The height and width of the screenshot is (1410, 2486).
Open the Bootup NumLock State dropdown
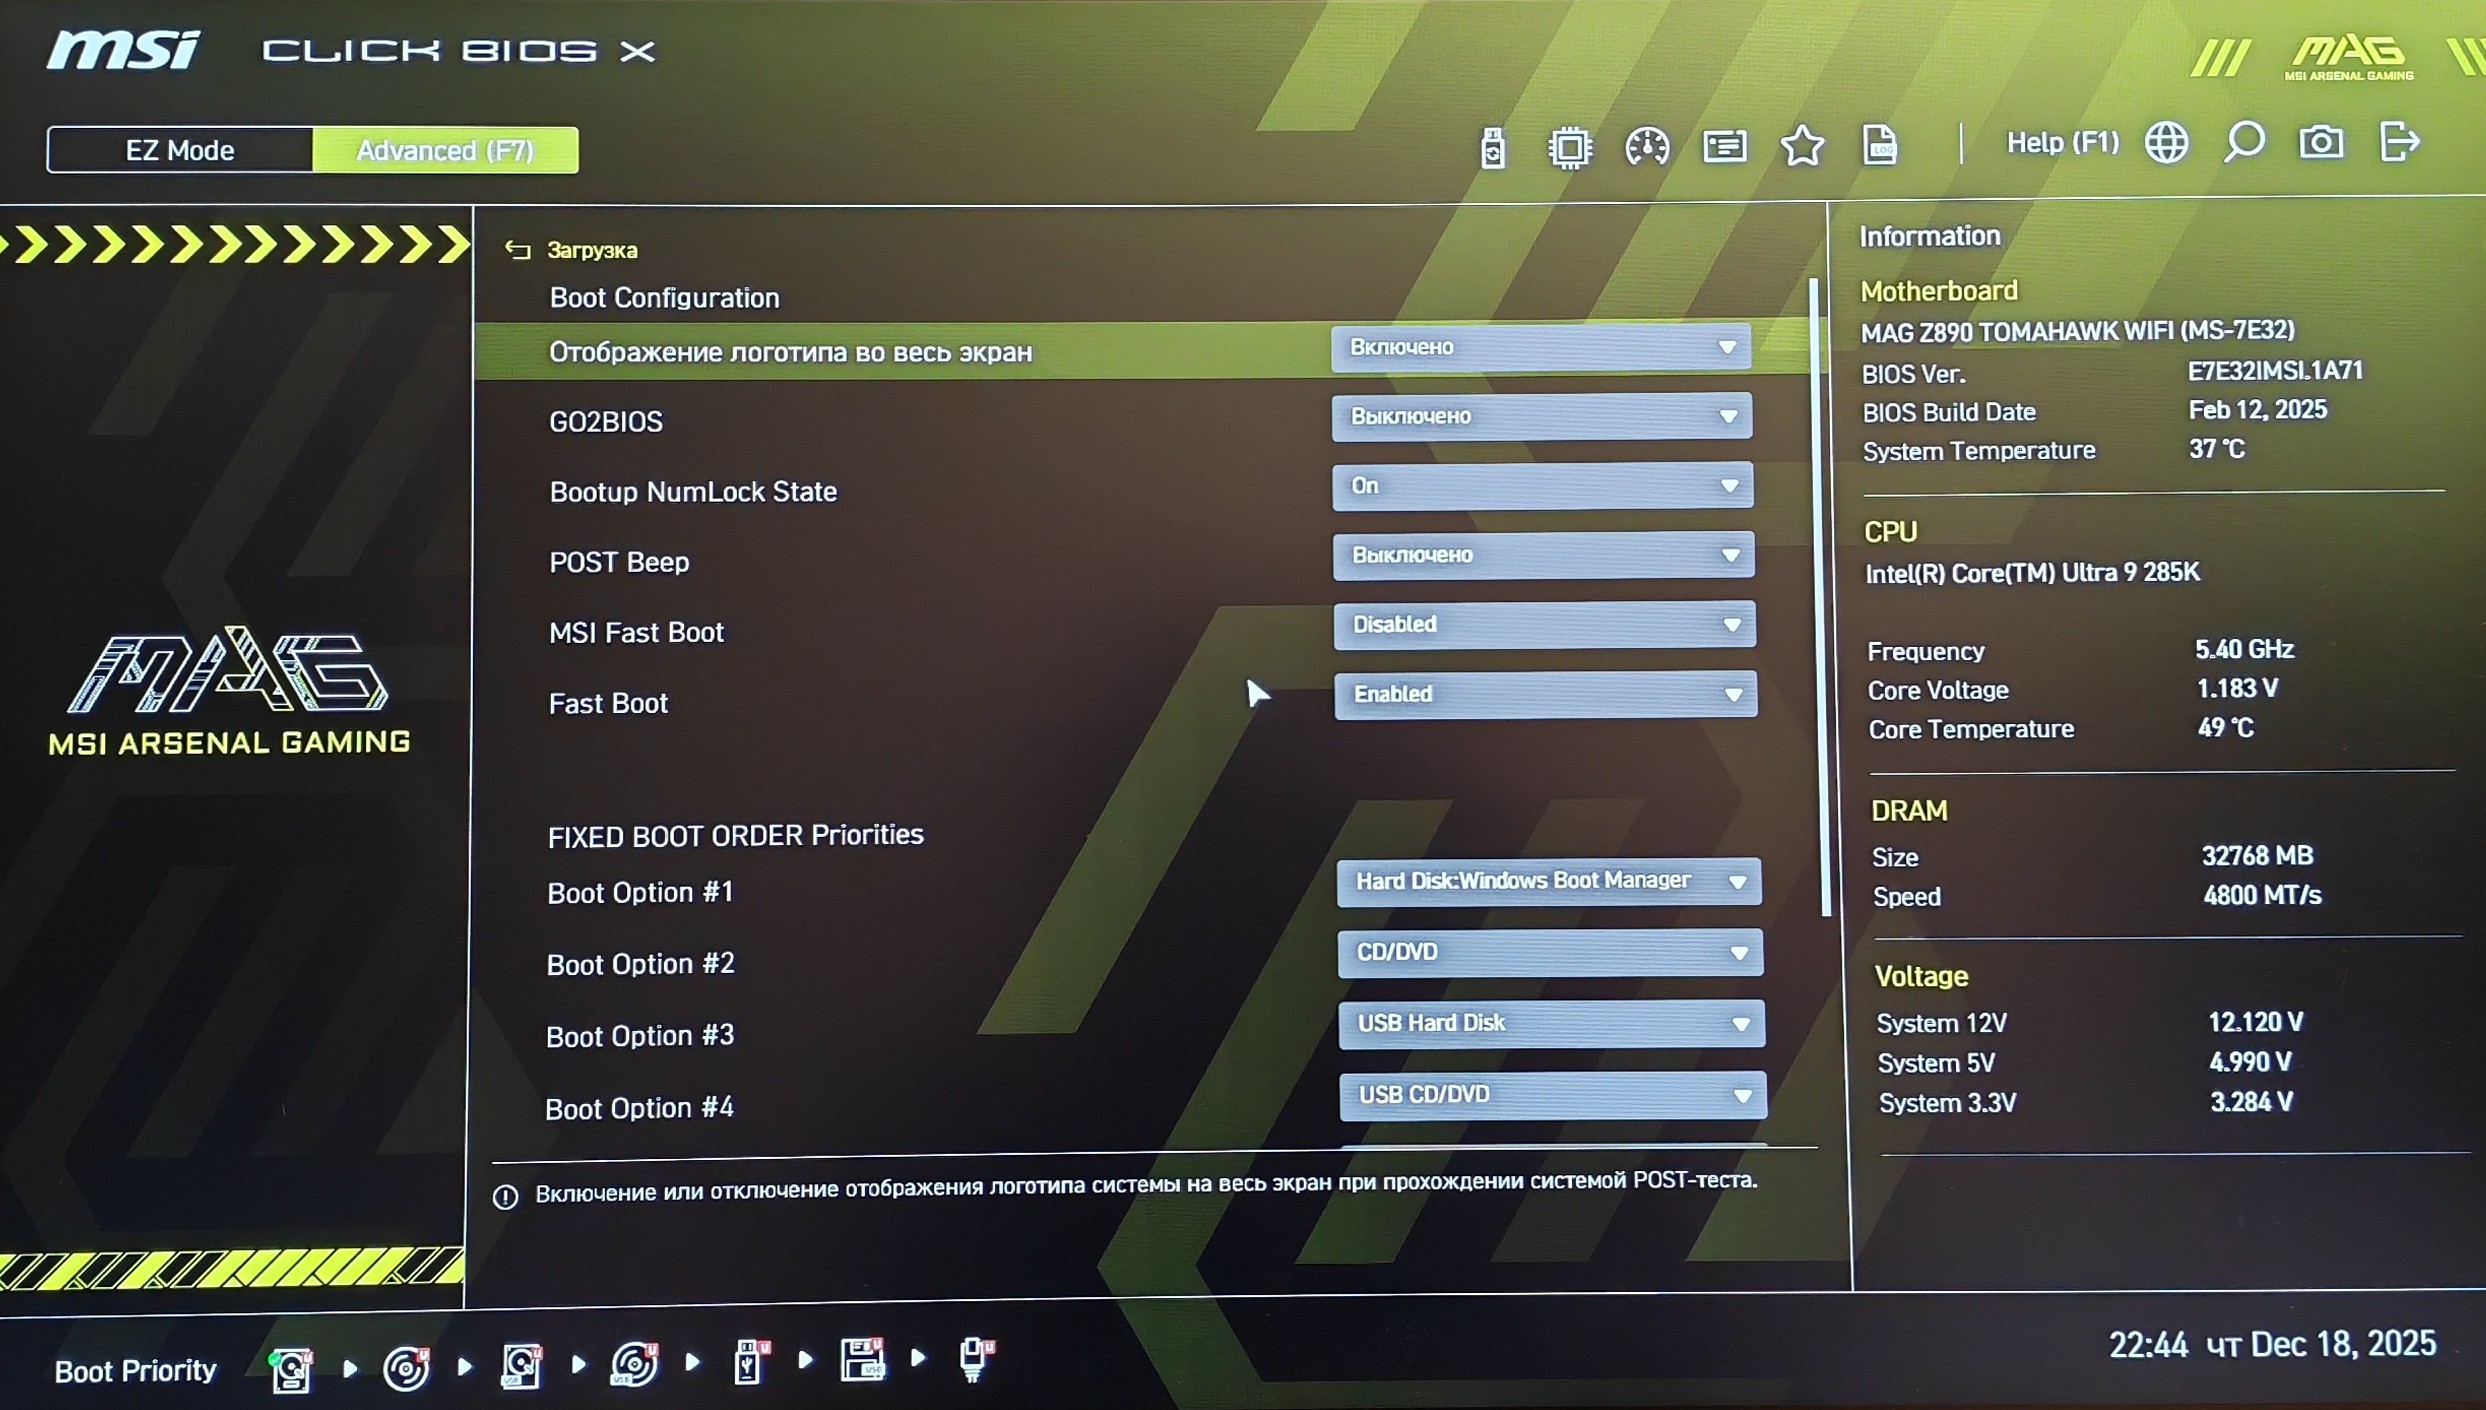point(1542,486)
